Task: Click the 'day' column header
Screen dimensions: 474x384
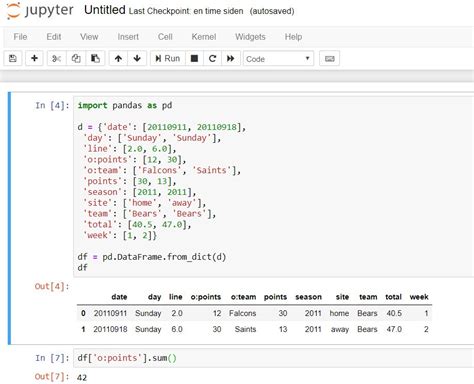Action: (x=155, y=297)
